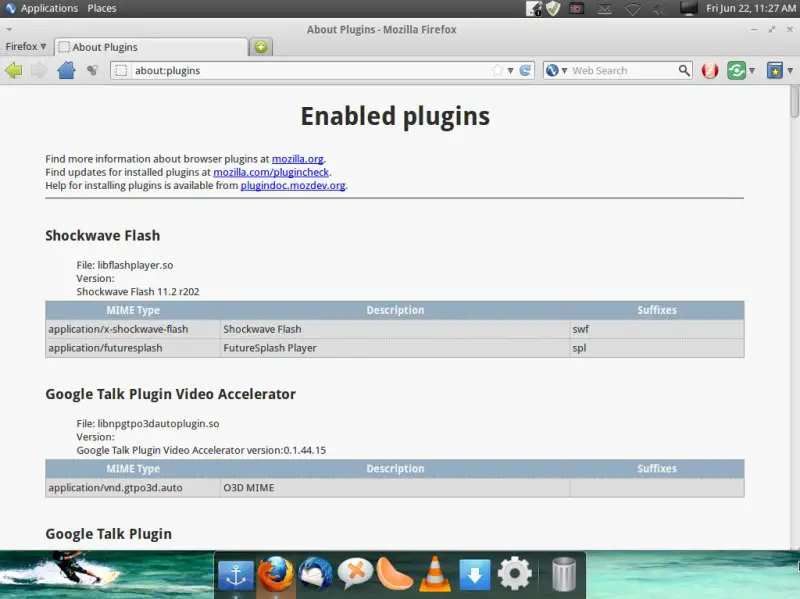Click the application/vnd.gtpo3d.auto cell
800x599 pixels.
pyautogui.click(x=133, y=488)
